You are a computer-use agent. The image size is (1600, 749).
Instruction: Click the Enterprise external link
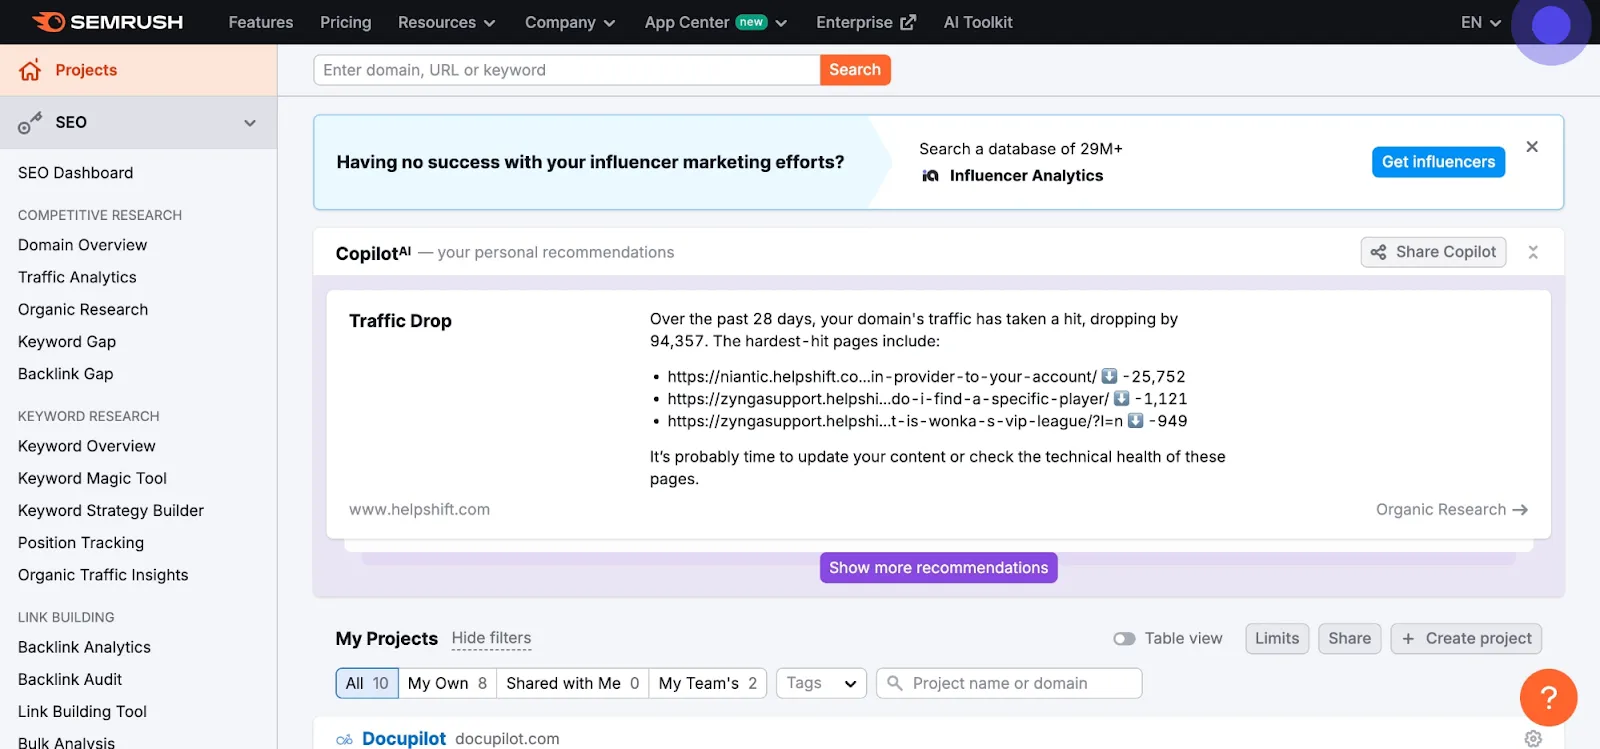(866, 22)
